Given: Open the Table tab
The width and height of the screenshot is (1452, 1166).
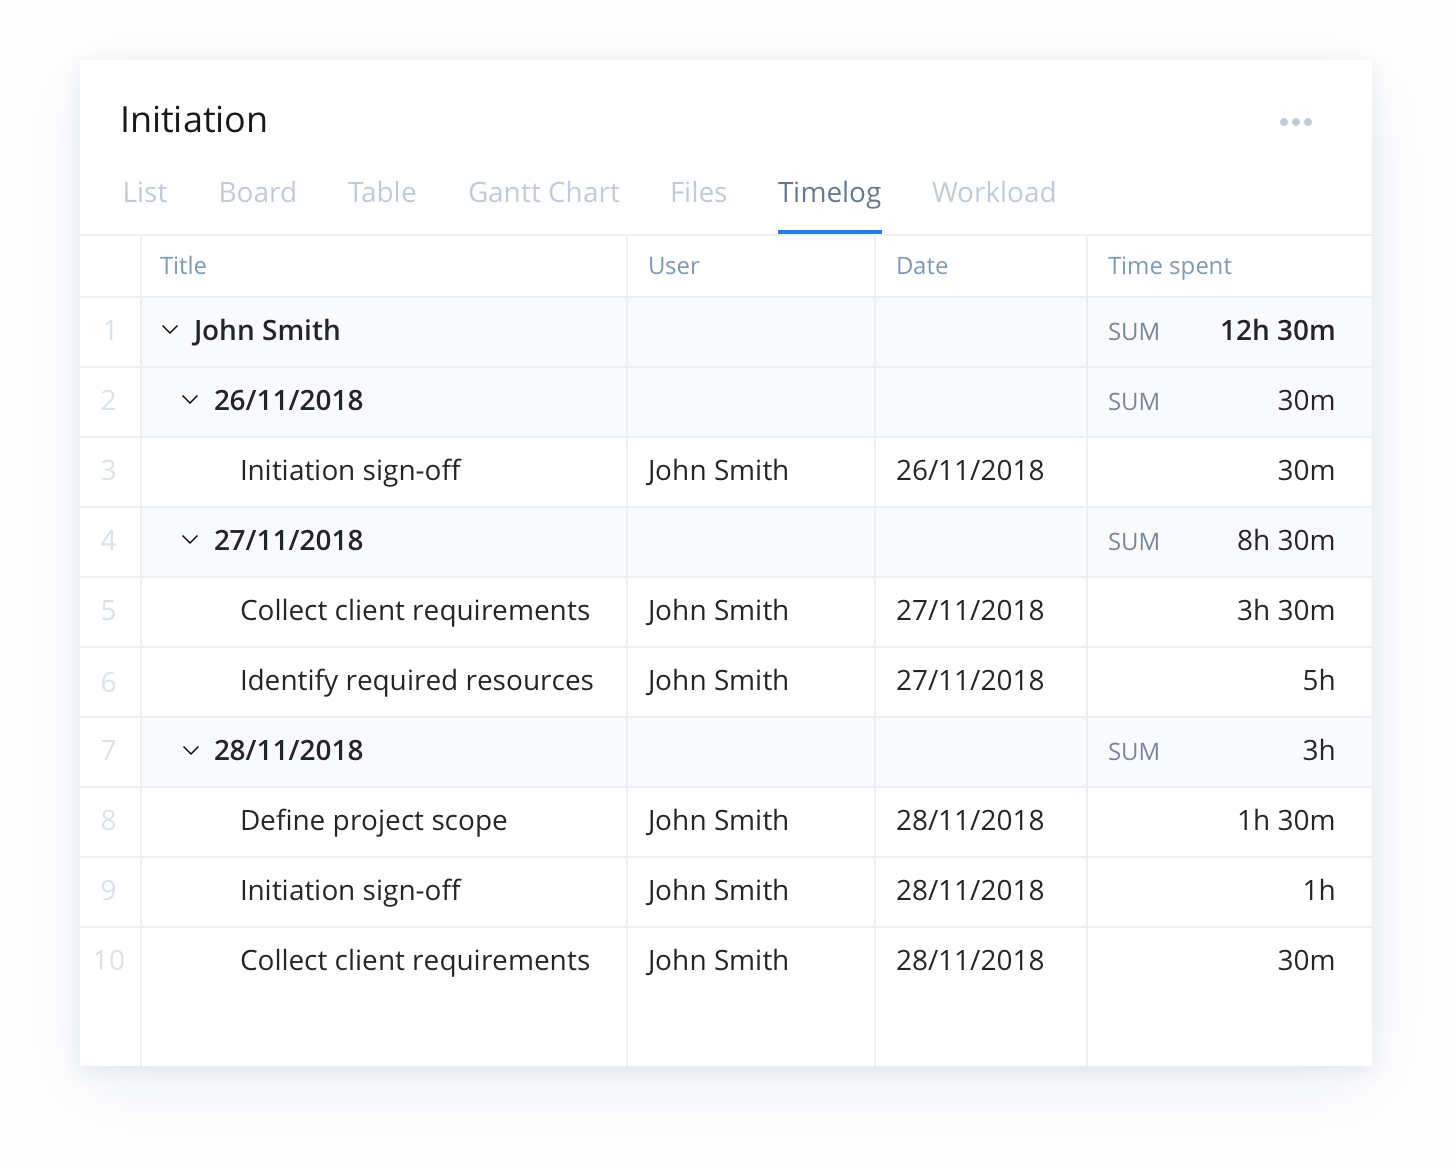Looking at the screenshot, I should (382, 192).
